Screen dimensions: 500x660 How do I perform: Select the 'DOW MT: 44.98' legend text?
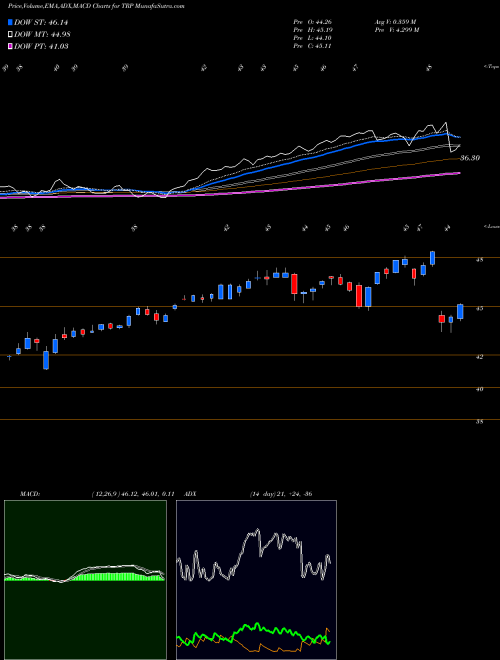point(42,34)
